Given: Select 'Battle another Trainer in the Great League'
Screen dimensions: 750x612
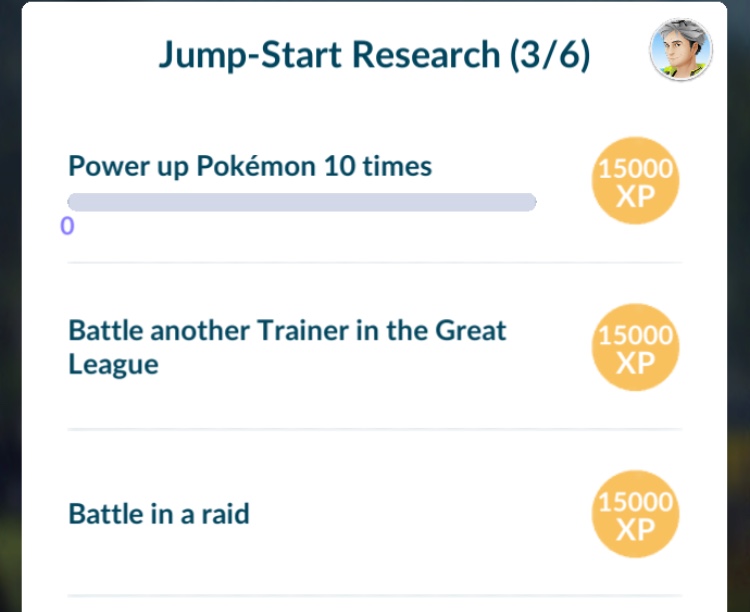Looking at the screenshot, I should [287, 346].
